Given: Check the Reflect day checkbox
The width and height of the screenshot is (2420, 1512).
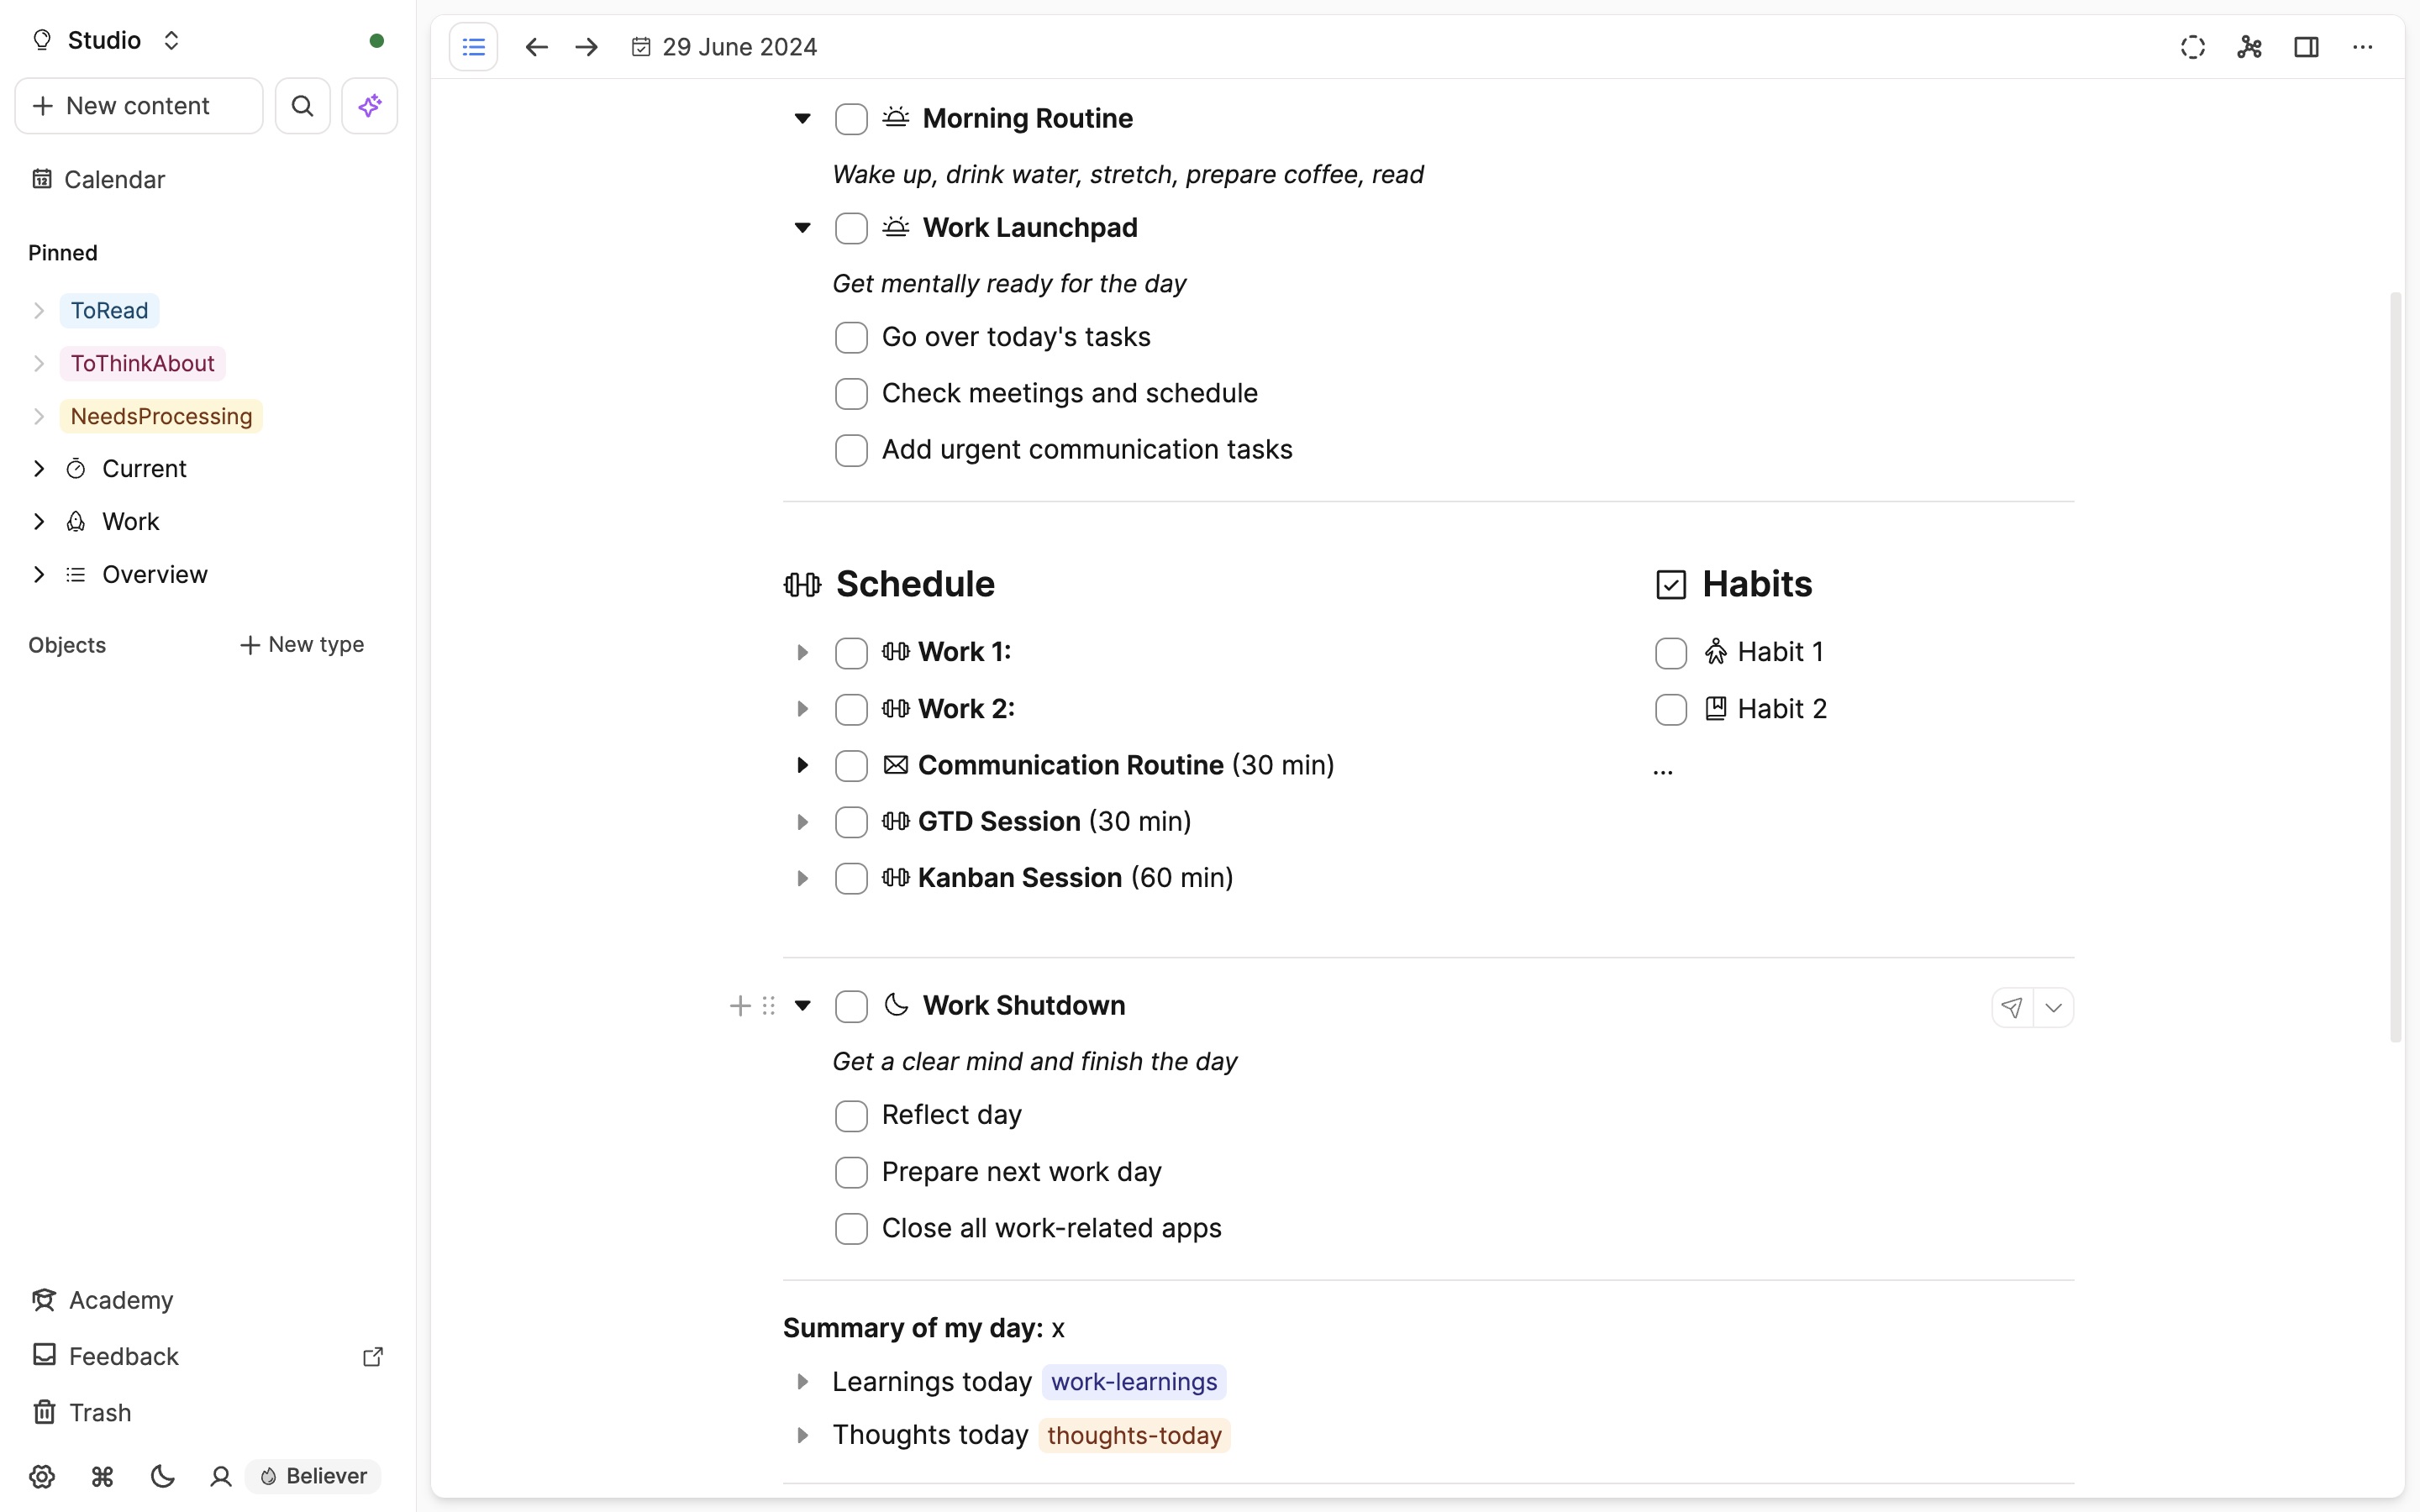Looking at the screenshot, I should [851, 1116].
